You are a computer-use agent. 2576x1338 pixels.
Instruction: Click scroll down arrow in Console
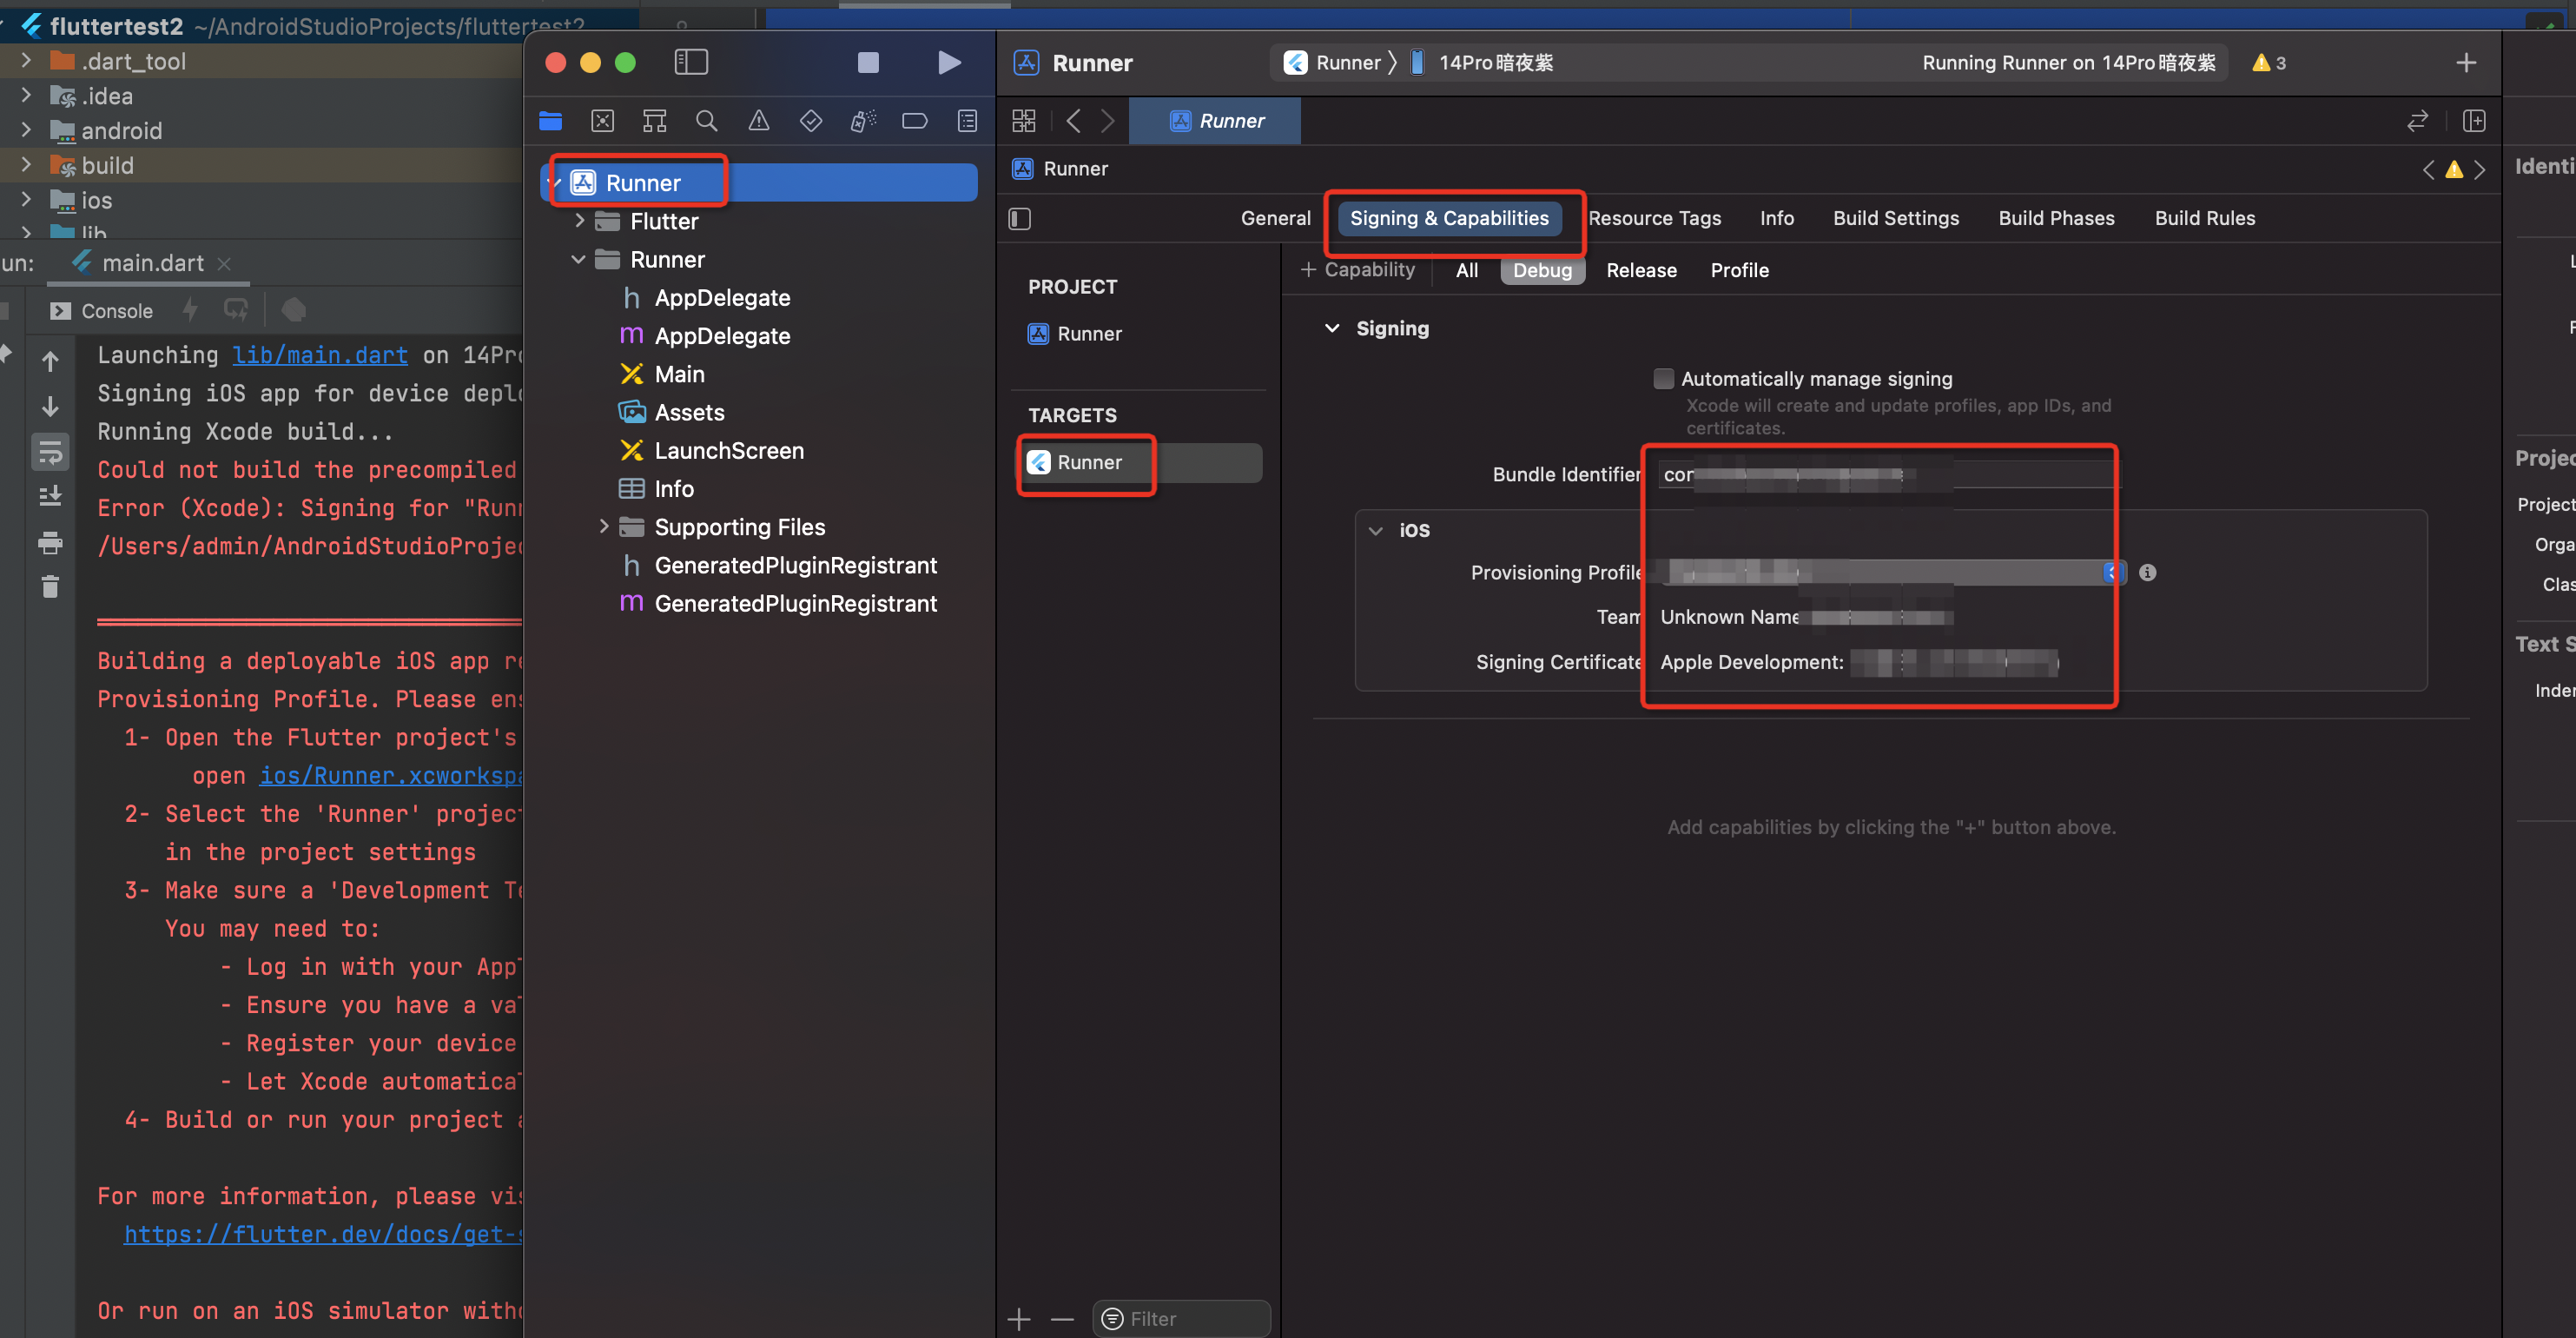[x=50, y=406]
